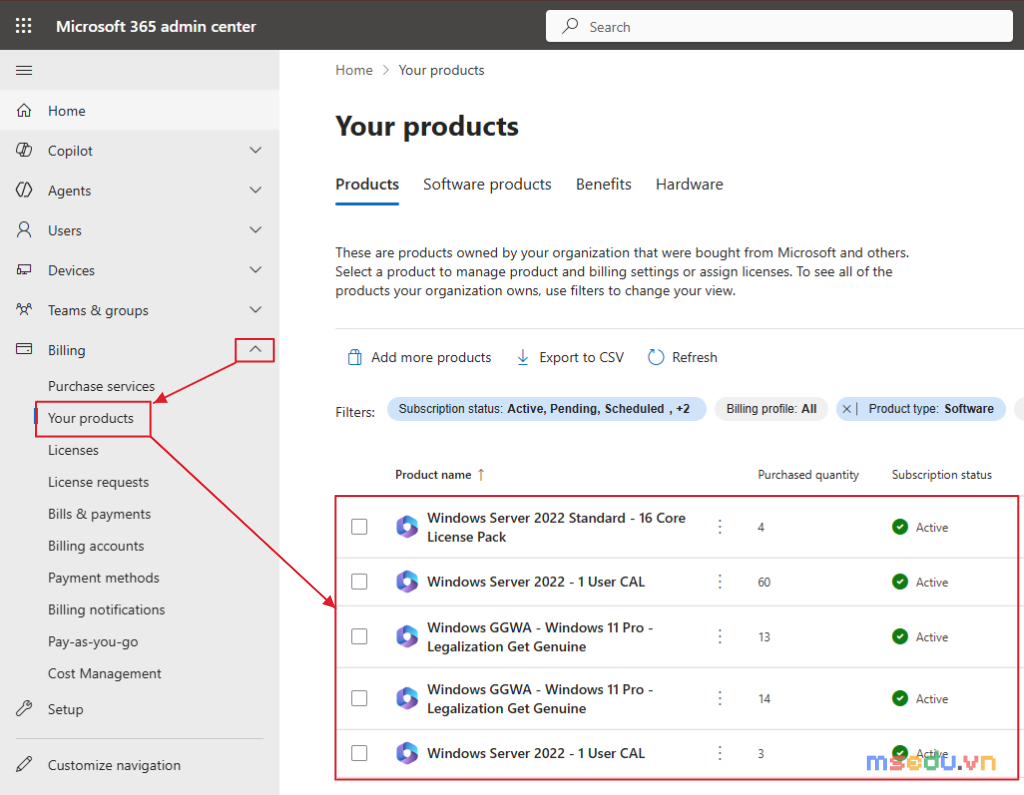The height and width of the screenshot is (795, 1024).
Task: Expand the Teams & groups chevron
Action: [x=255, y=310]
